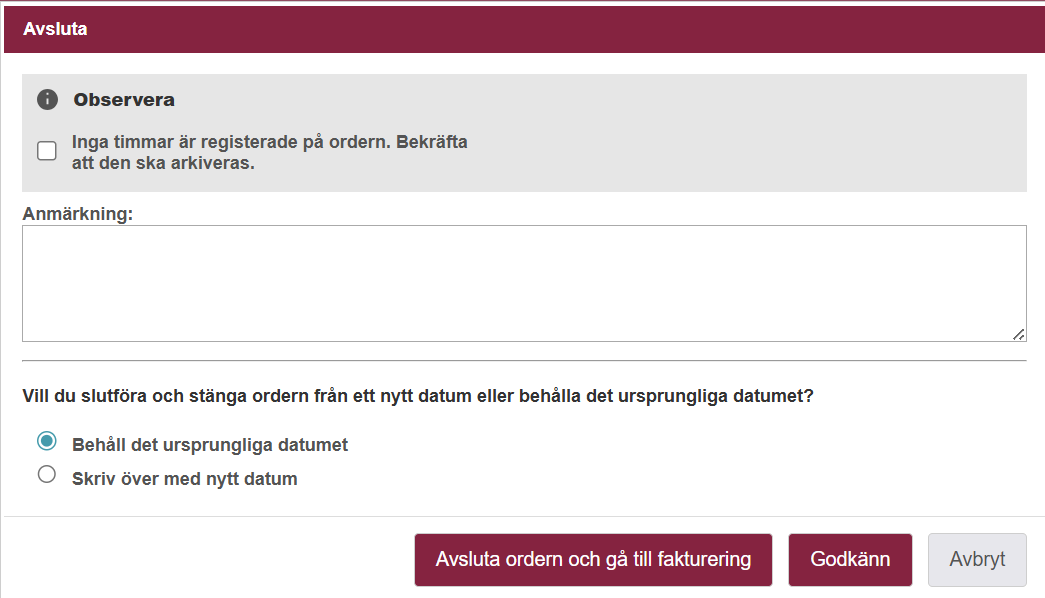Select the 'Behåll det ursprungliga datumet' radio button

coord(47,442)
